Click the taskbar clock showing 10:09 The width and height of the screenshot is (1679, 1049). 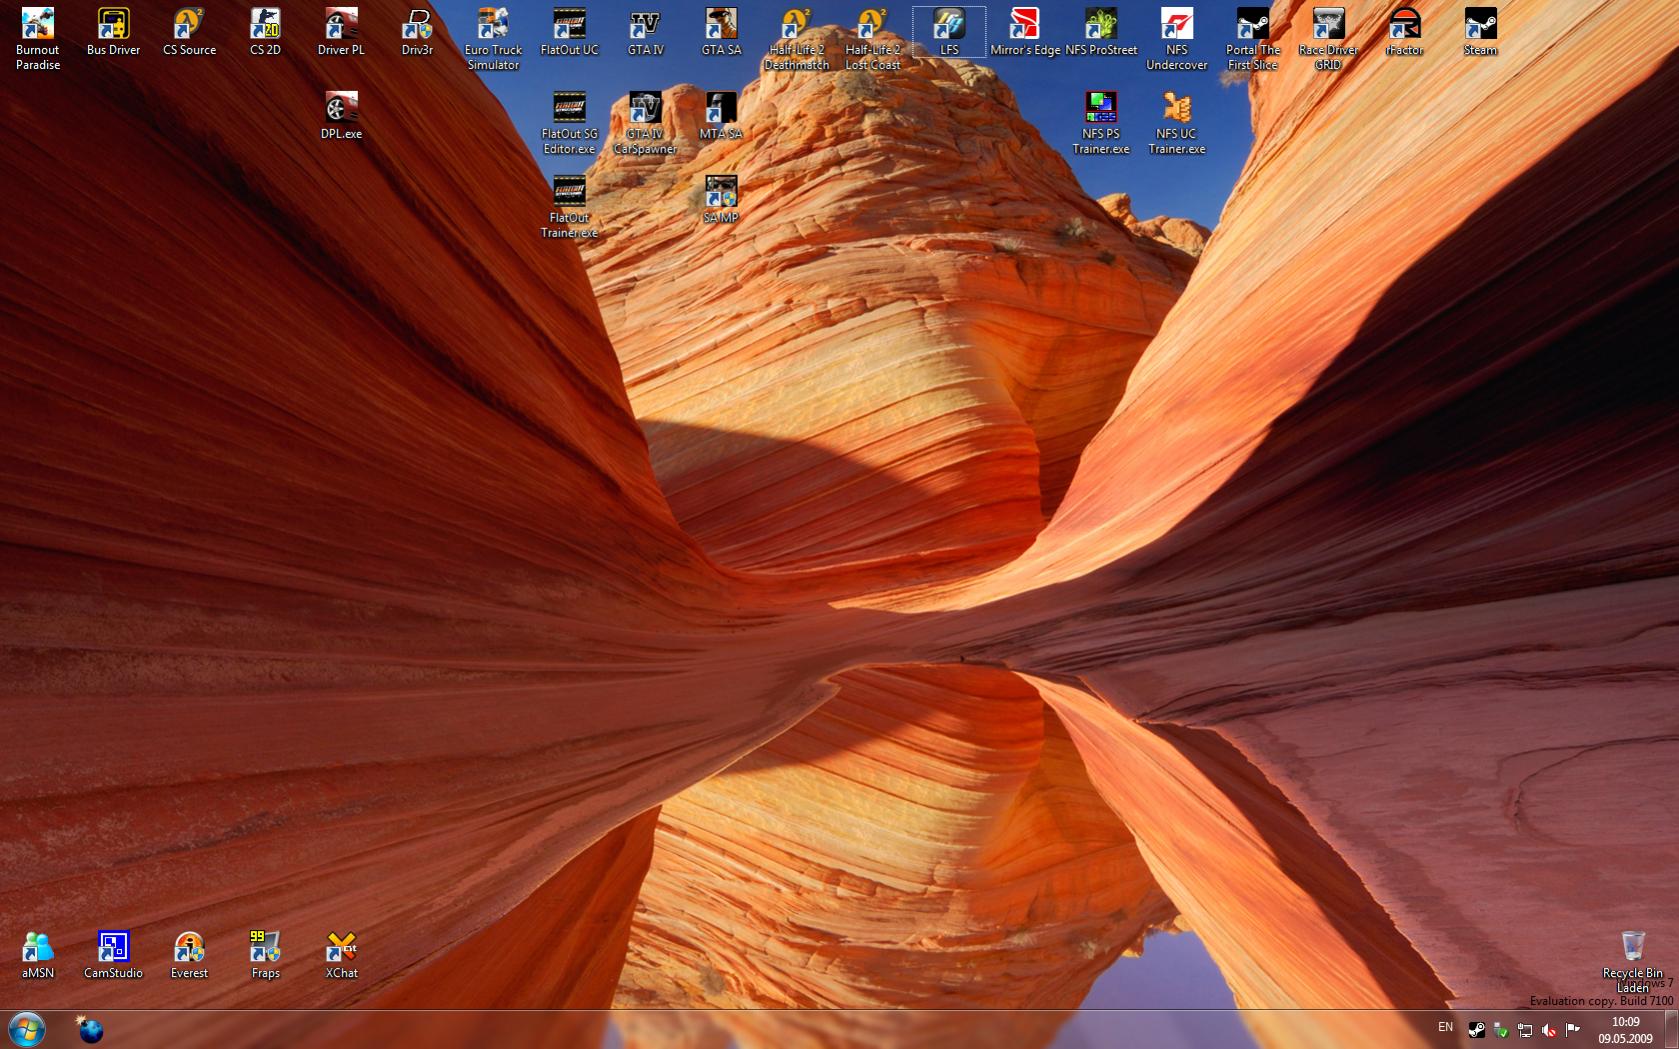(1625, 1030)
